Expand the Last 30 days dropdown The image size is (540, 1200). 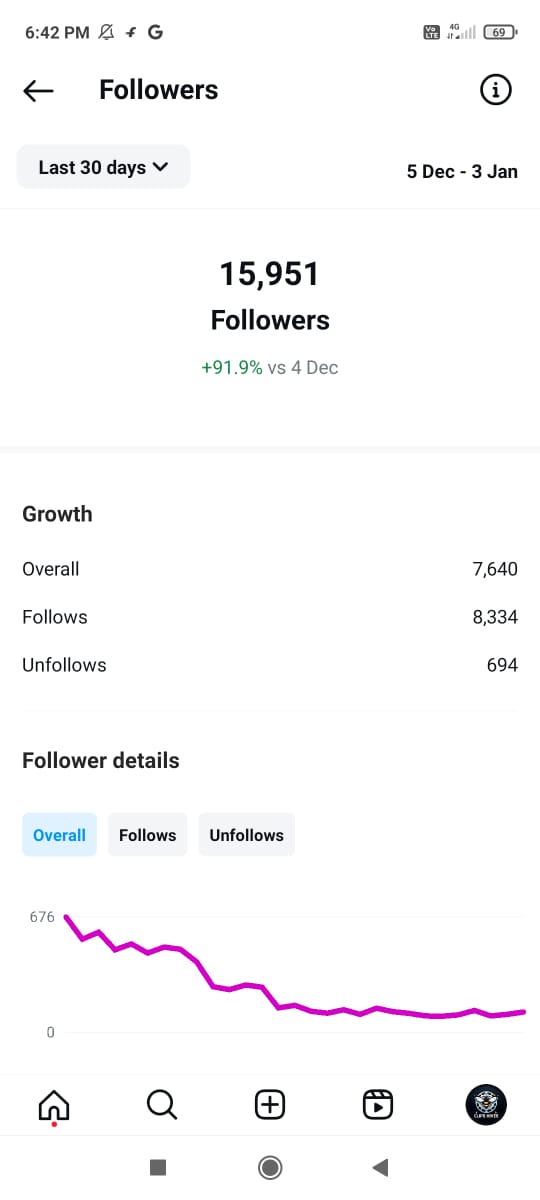103,167
